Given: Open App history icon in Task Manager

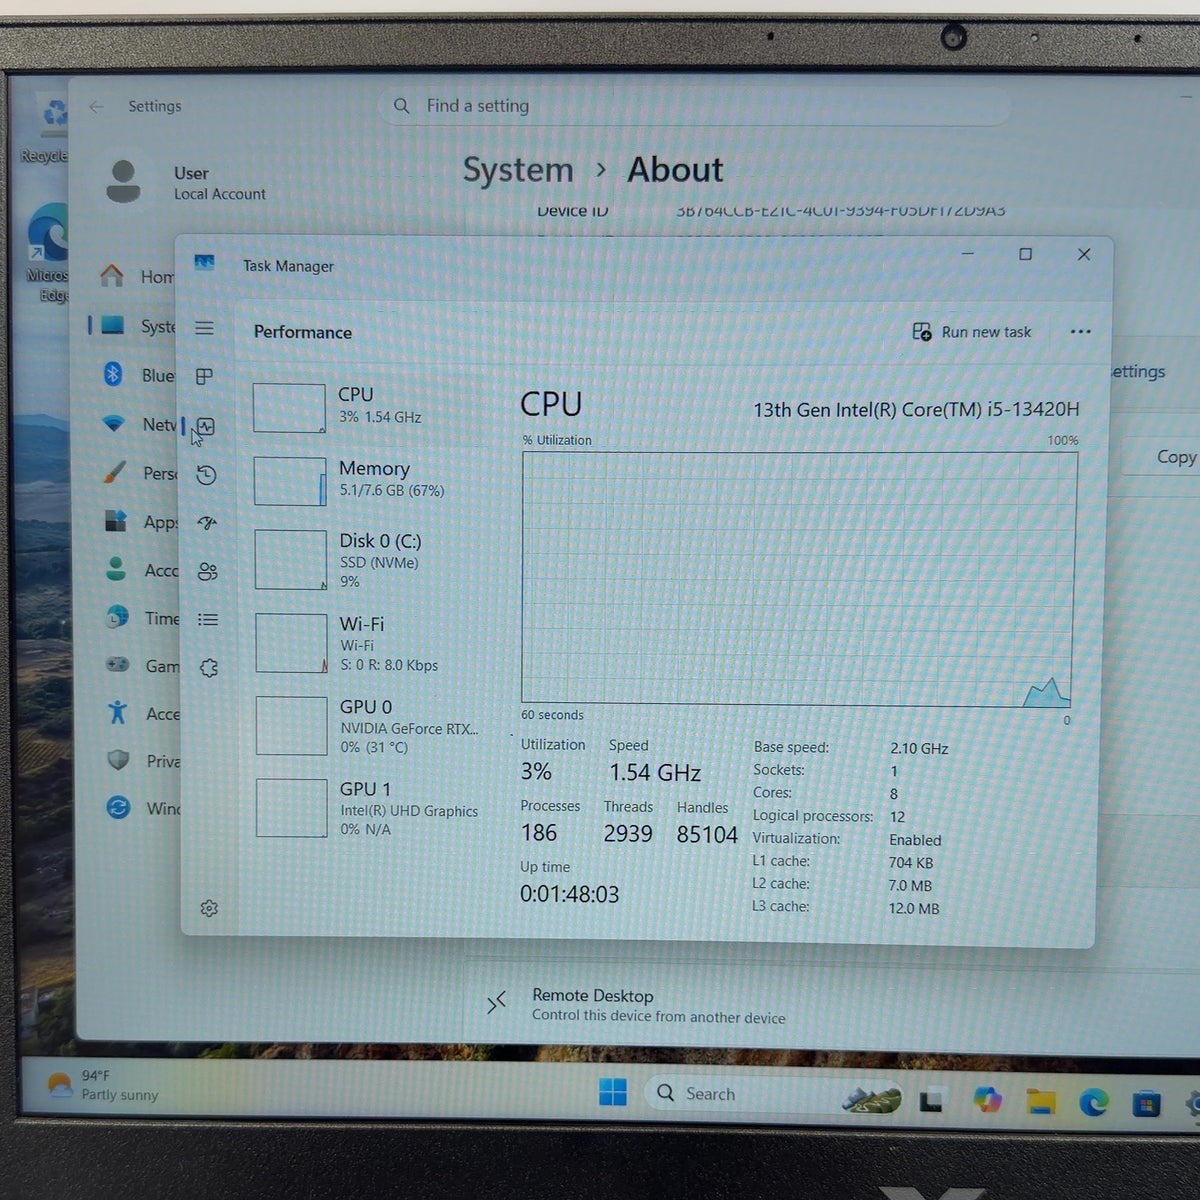Looking at the screenshot, I should 206,475.
